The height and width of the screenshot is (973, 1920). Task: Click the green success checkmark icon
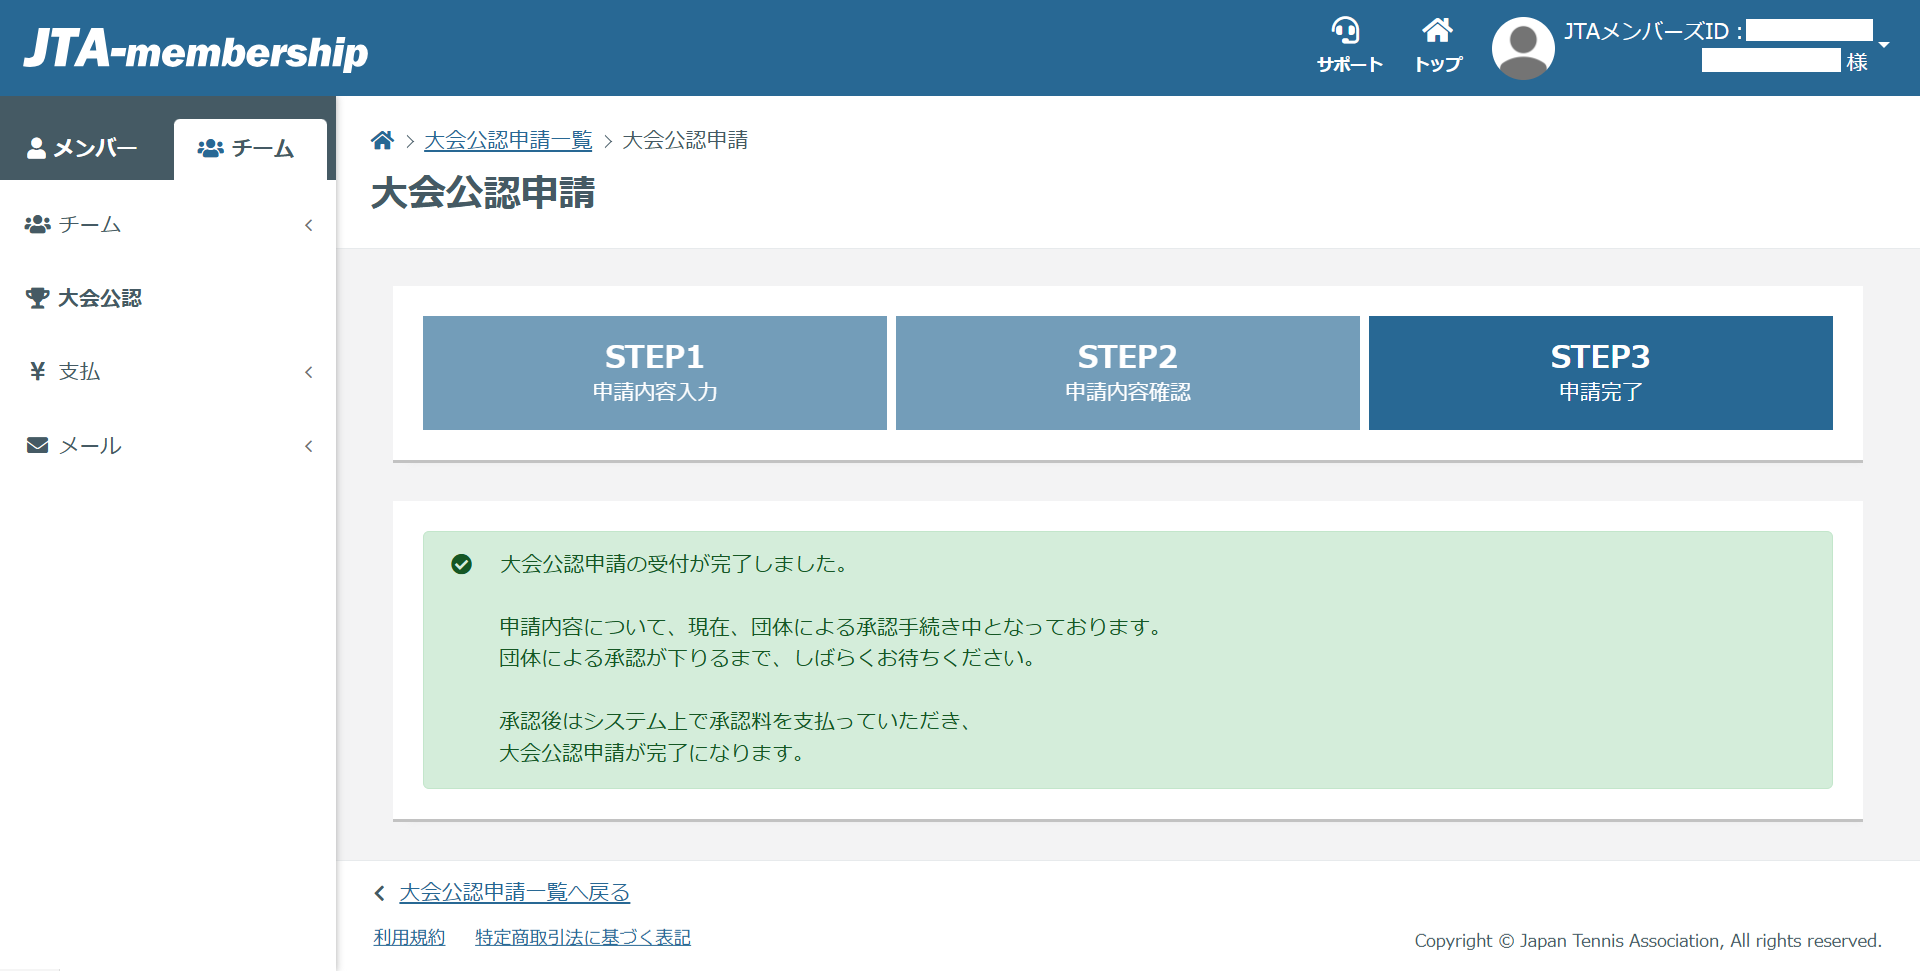(x=461, y=565)
